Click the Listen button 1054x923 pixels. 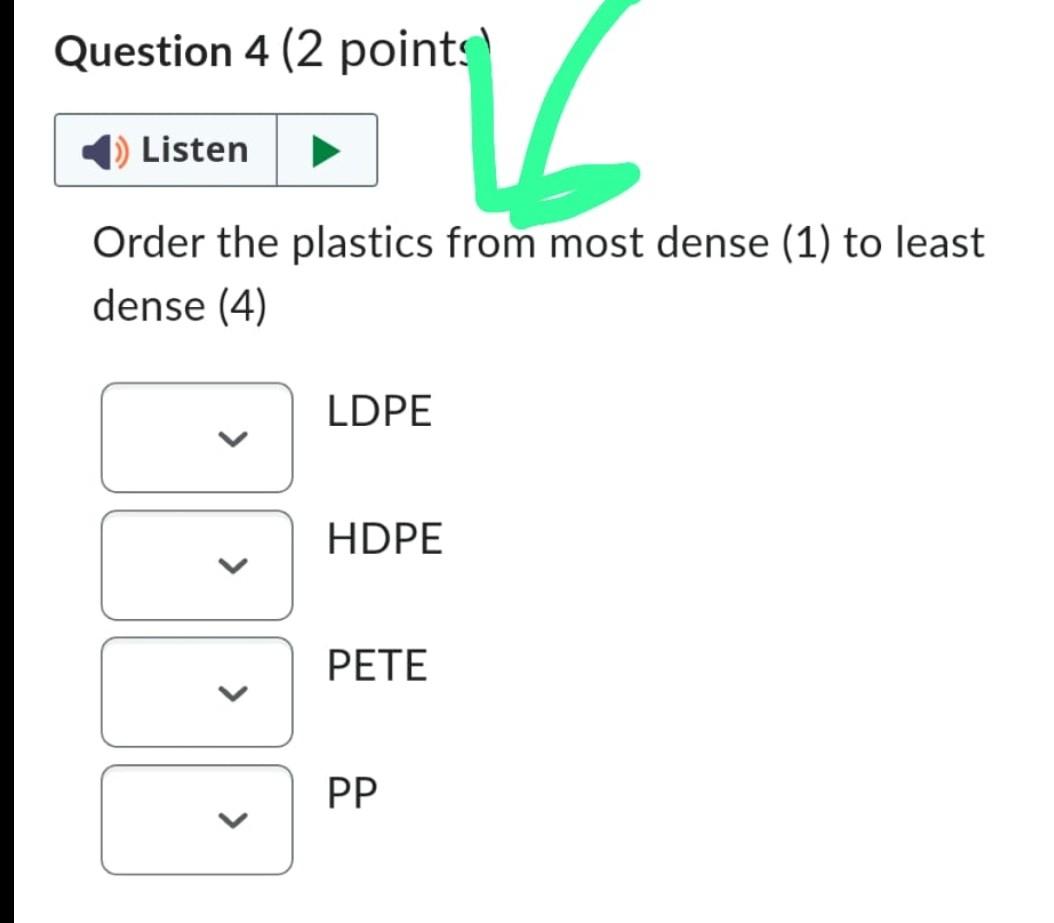165,149
